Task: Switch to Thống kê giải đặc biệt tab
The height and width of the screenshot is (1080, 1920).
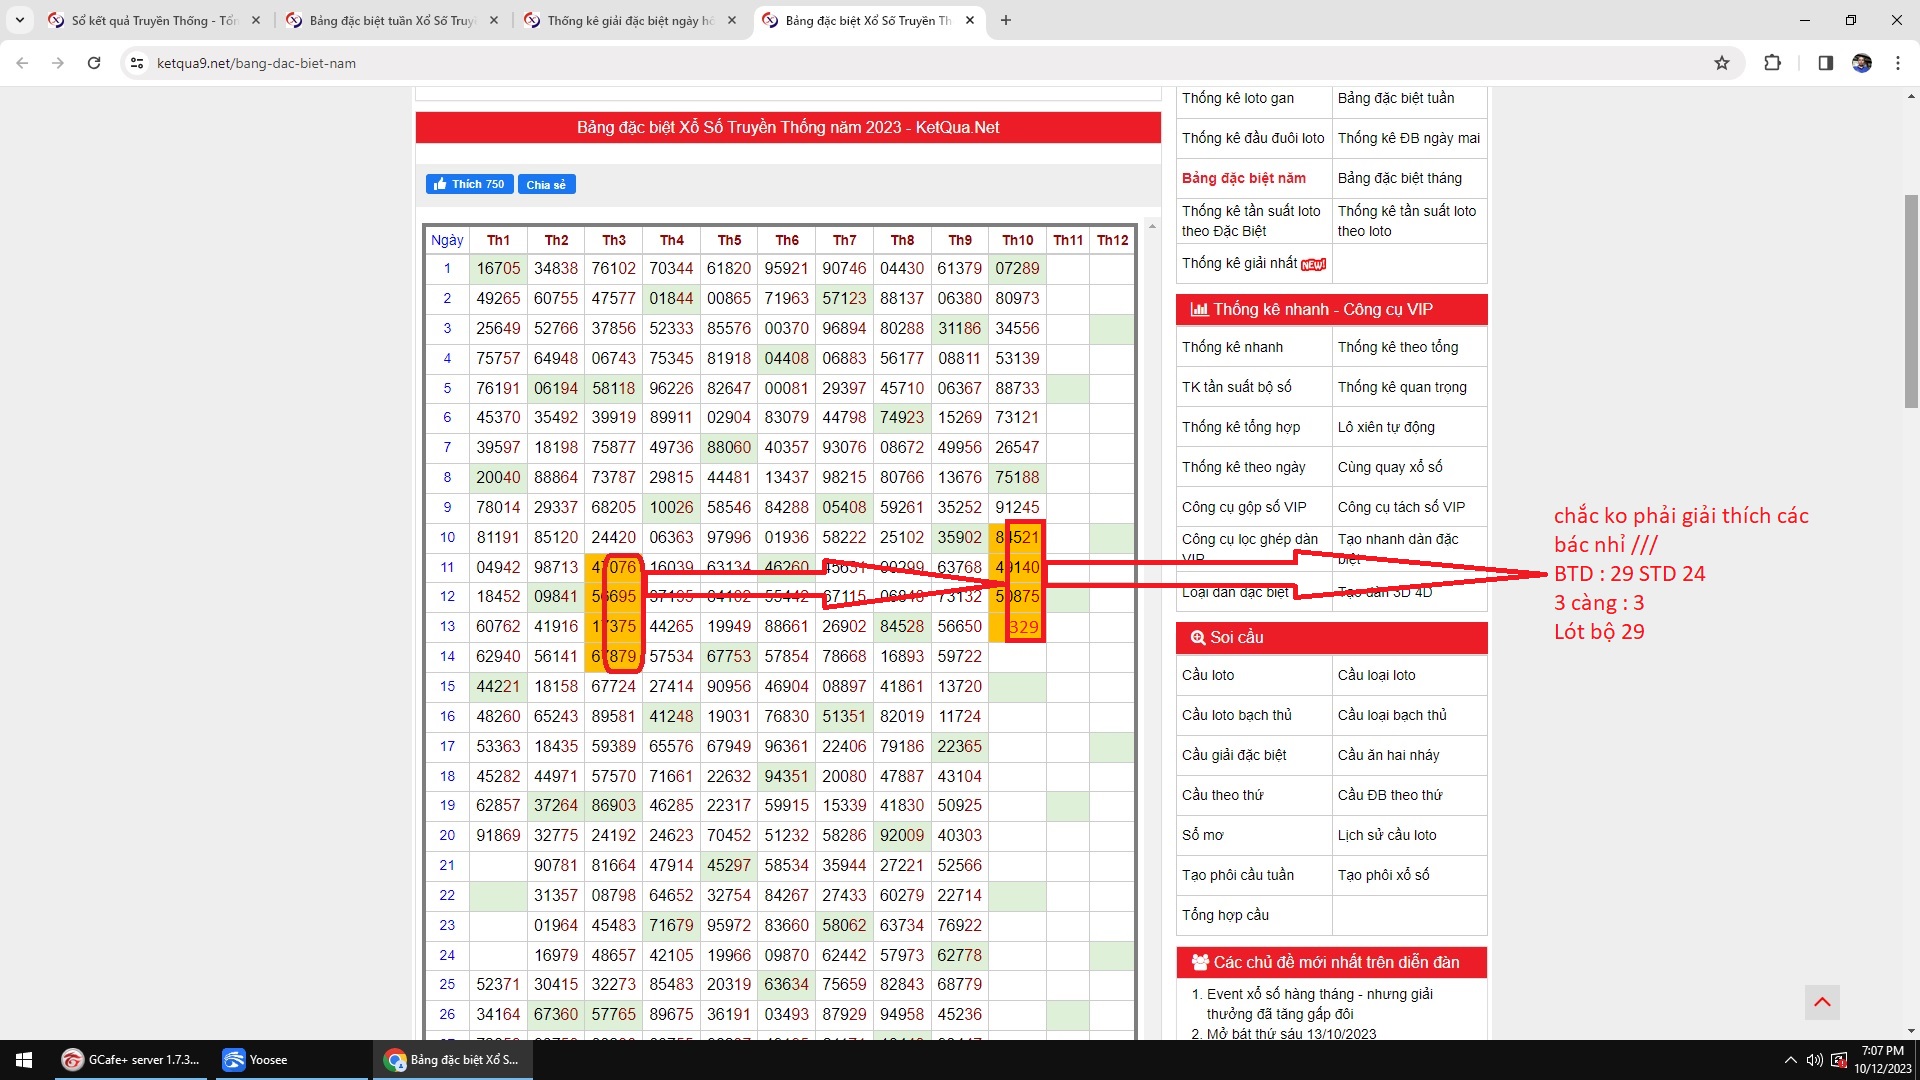Action: click(x=630, y=20)
